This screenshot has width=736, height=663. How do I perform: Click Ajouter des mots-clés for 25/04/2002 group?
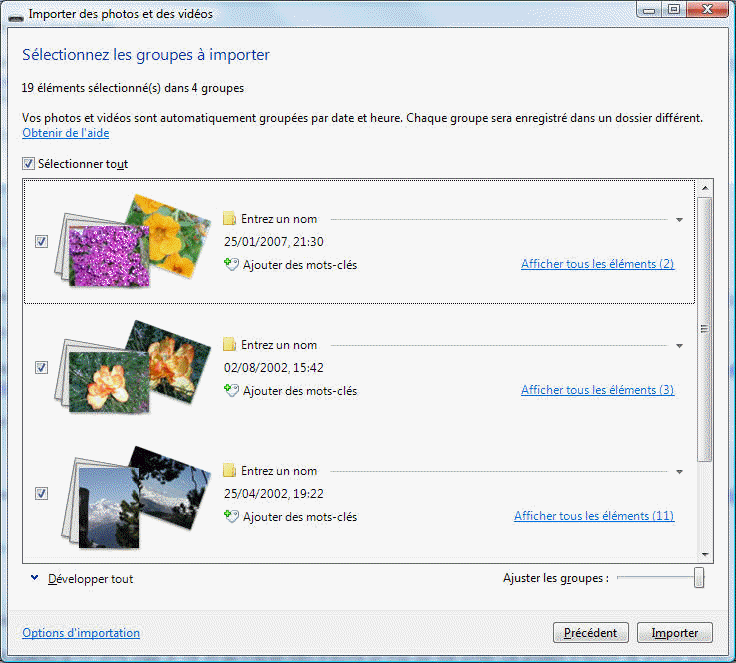[300, 517]
